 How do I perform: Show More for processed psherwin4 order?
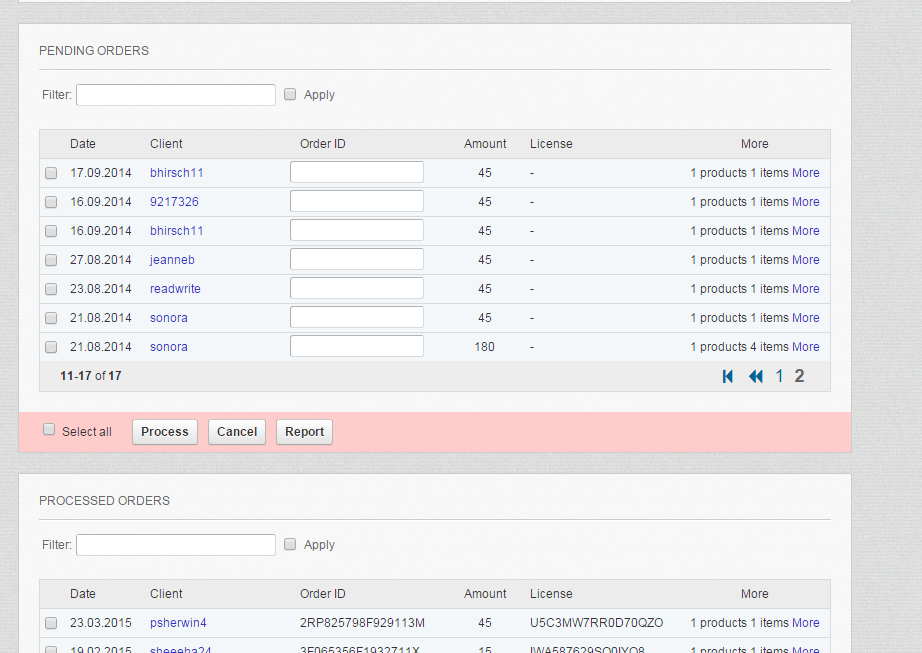point(805,623)
